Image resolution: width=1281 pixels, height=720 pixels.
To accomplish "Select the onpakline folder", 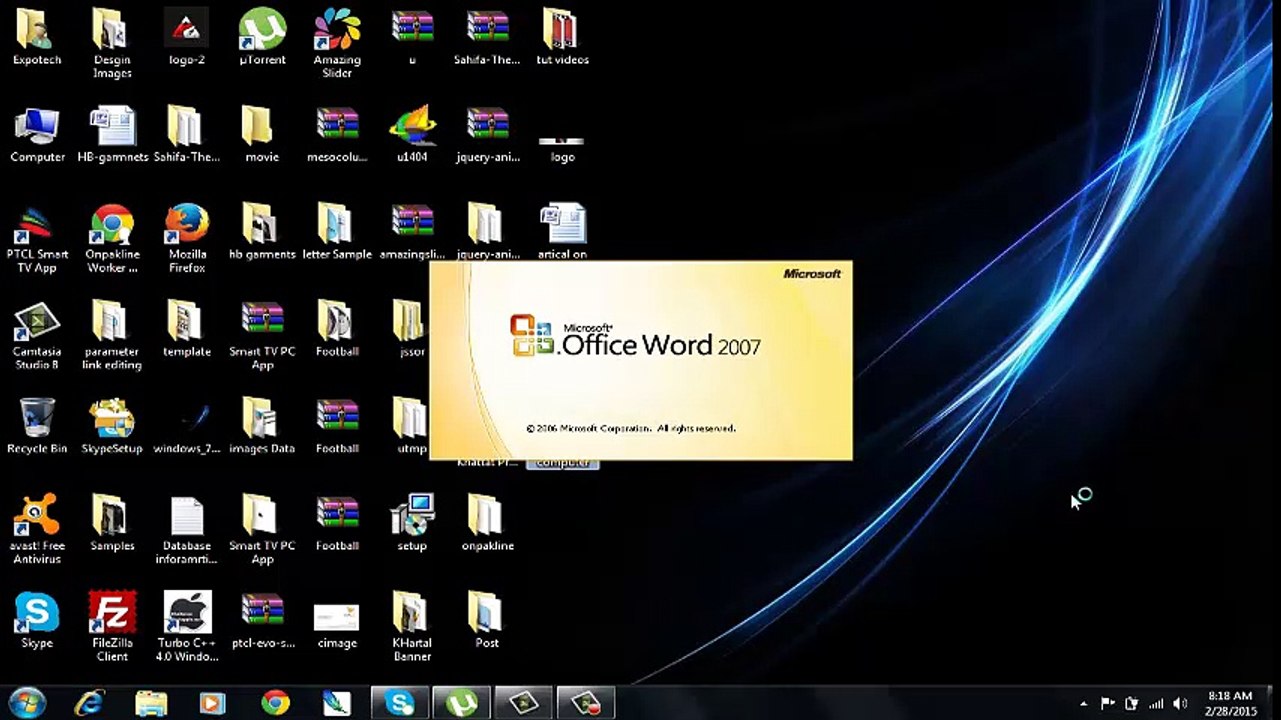I will [x=487, y=523].
